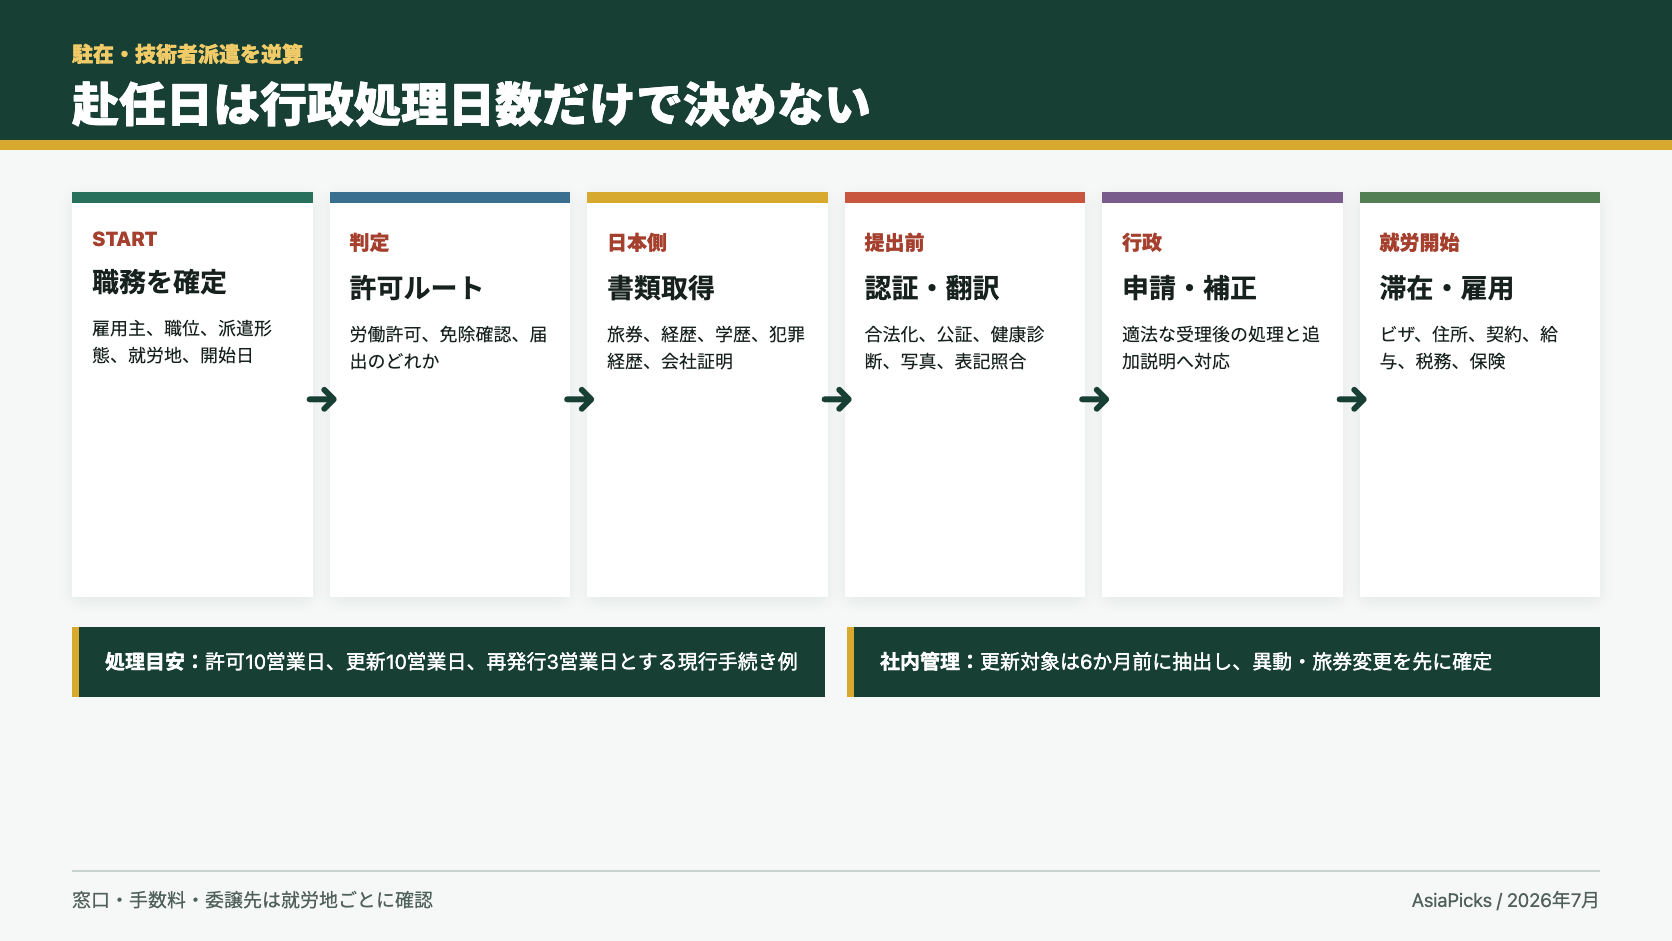Select the text 適法な受理後の処理と追加説明へ対応
1672x941 pixels.
[1221, 348]
